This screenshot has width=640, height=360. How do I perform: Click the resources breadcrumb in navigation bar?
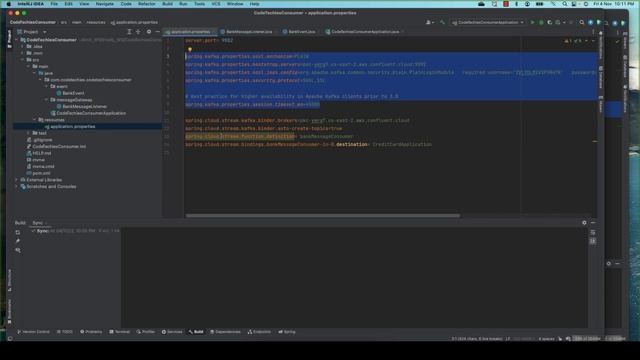96,22
